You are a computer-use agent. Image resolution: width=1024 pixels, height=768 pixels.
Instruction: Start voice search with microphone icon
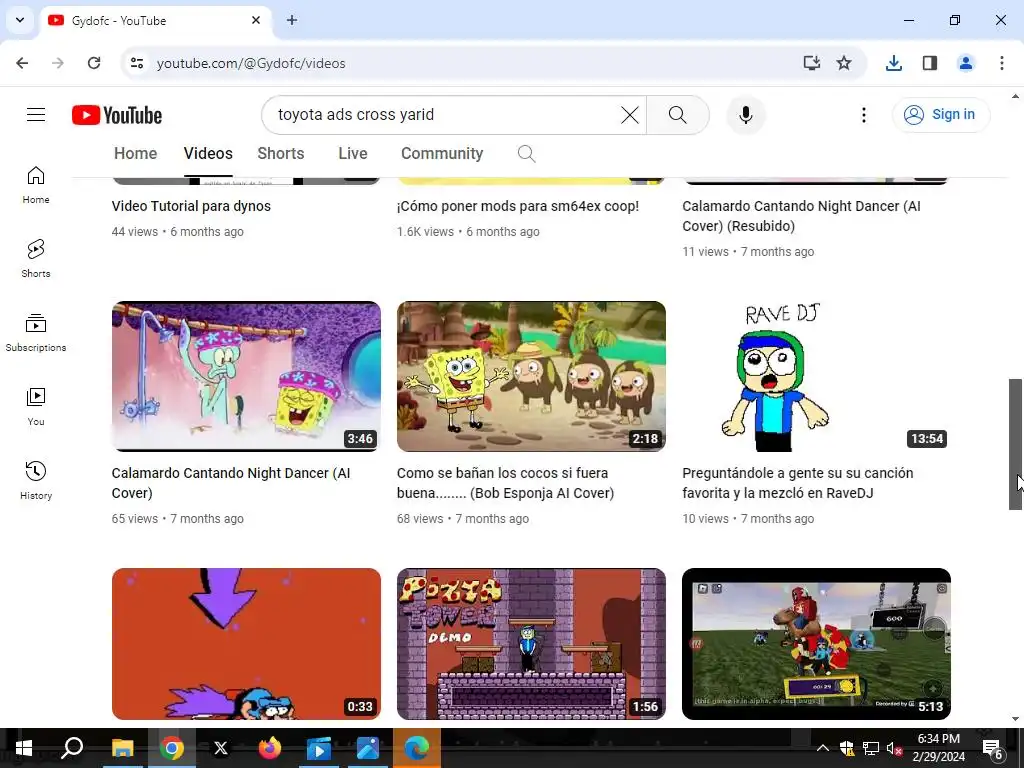pyautogui.click(x=746, y=115)
